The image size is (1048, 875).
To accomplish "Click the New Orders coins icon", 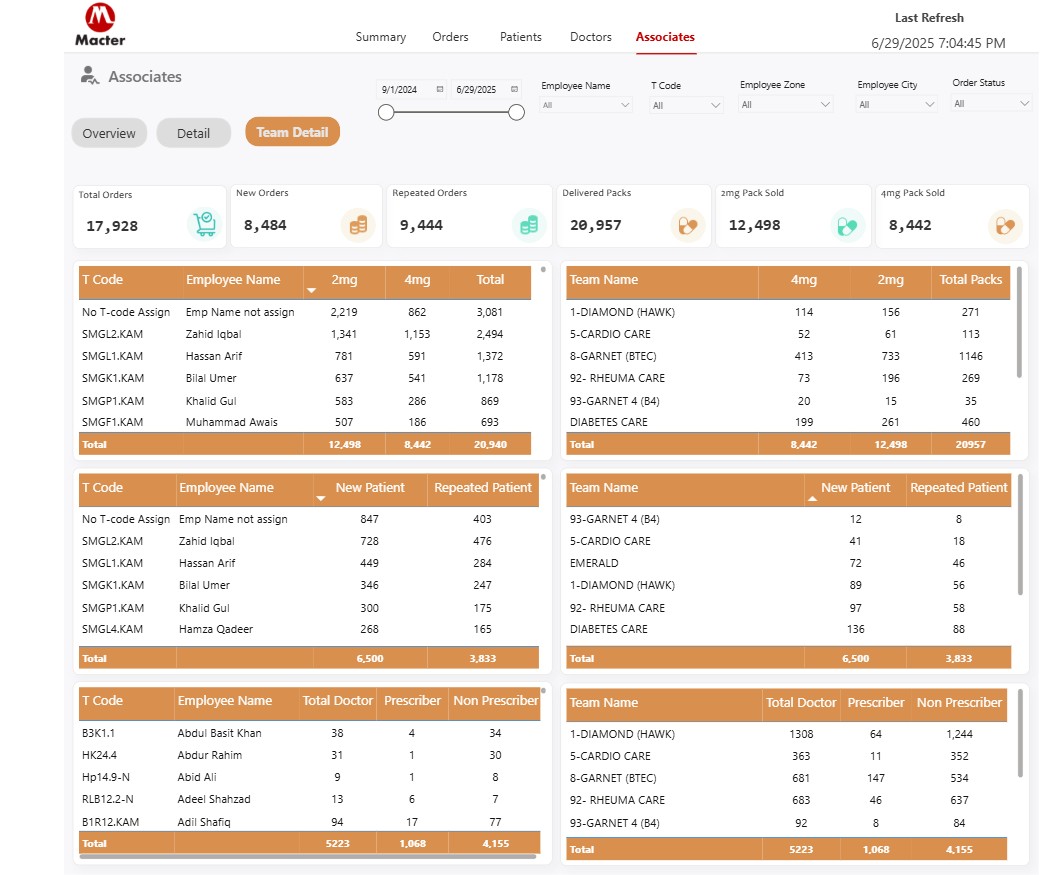I will (358, 225).
